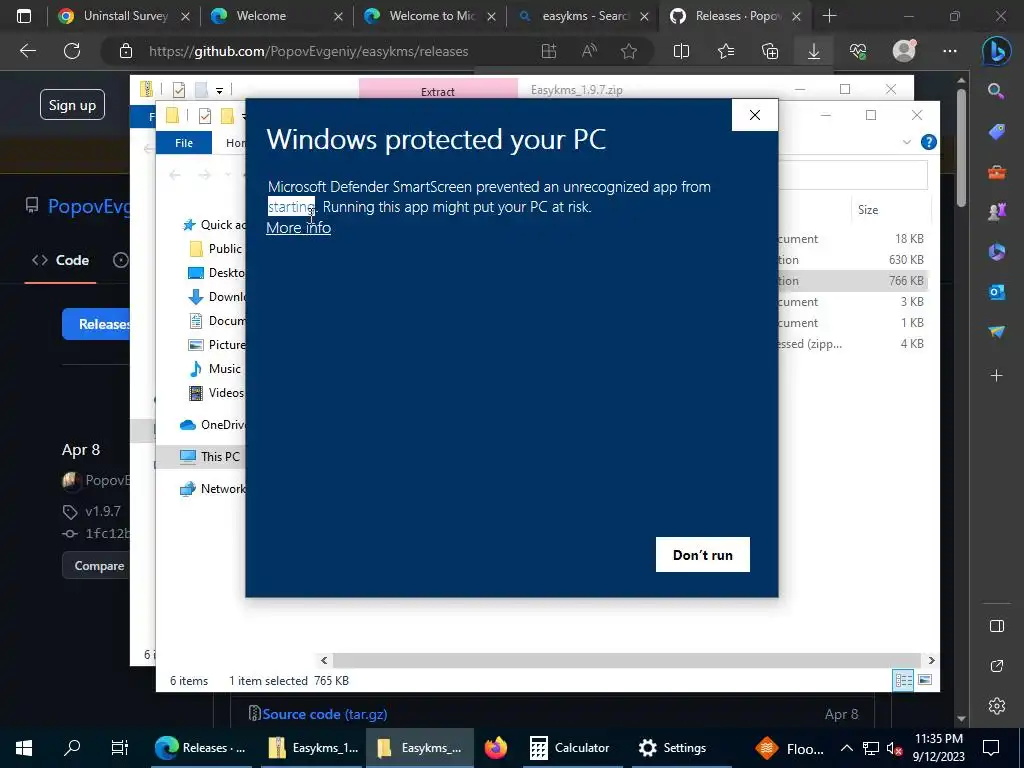Click the More info link in SmartScreen dialog

(x=298, y=228)
